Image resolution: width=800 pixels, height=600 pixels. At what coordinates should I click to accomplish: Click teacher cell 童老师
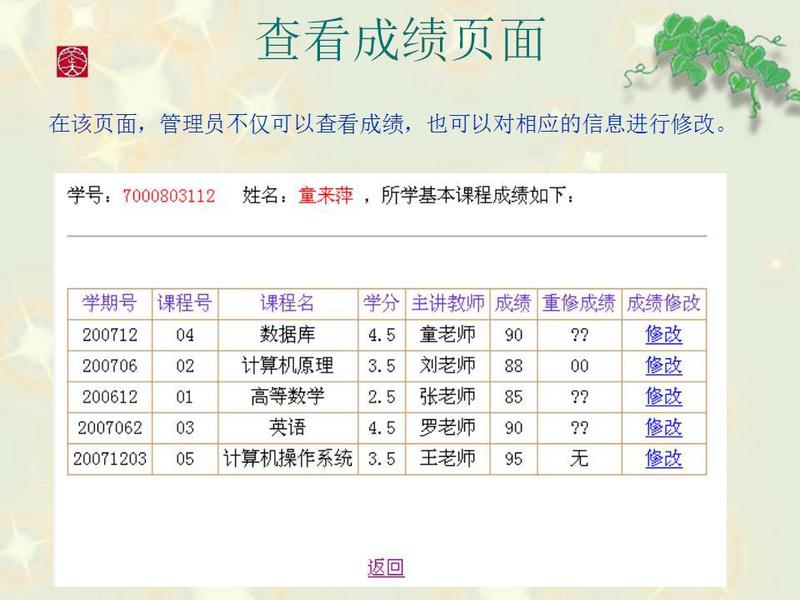coord(447,335)
